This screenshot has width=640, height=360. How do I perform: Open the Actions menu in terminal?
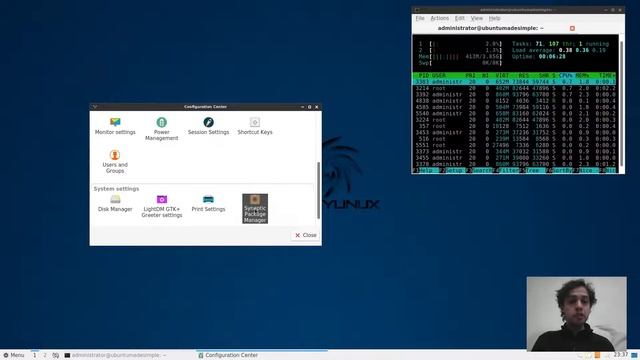click(x=440, y=18)
